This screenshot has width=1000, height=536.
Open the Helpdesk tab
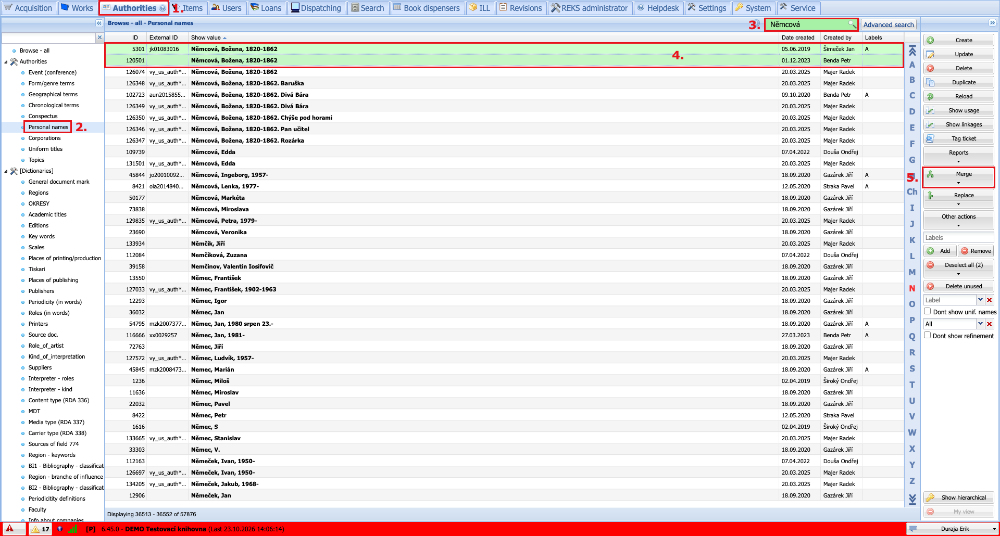click(x=658, y=8)
